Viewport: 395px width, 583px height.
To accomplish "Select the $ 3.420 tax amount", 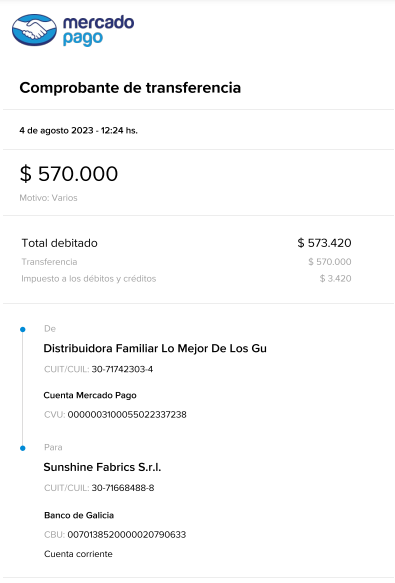I will (335, 278).
